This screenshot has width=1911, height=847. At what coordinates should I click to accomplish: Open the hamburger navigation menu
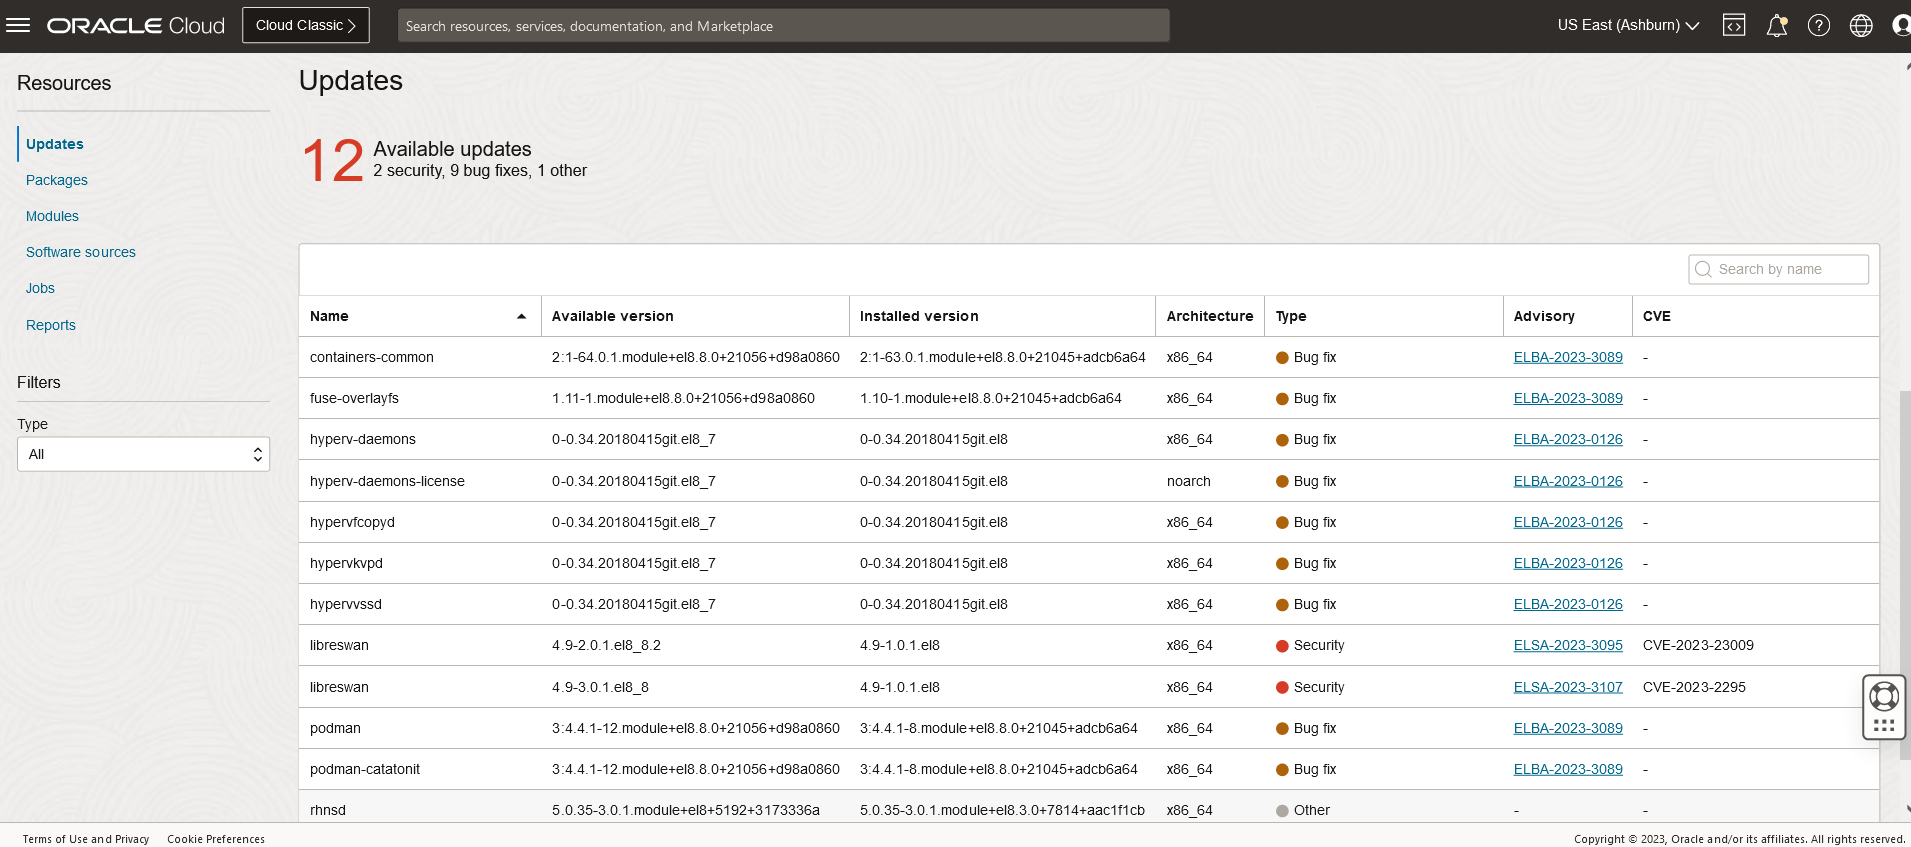tap(18, 25)
